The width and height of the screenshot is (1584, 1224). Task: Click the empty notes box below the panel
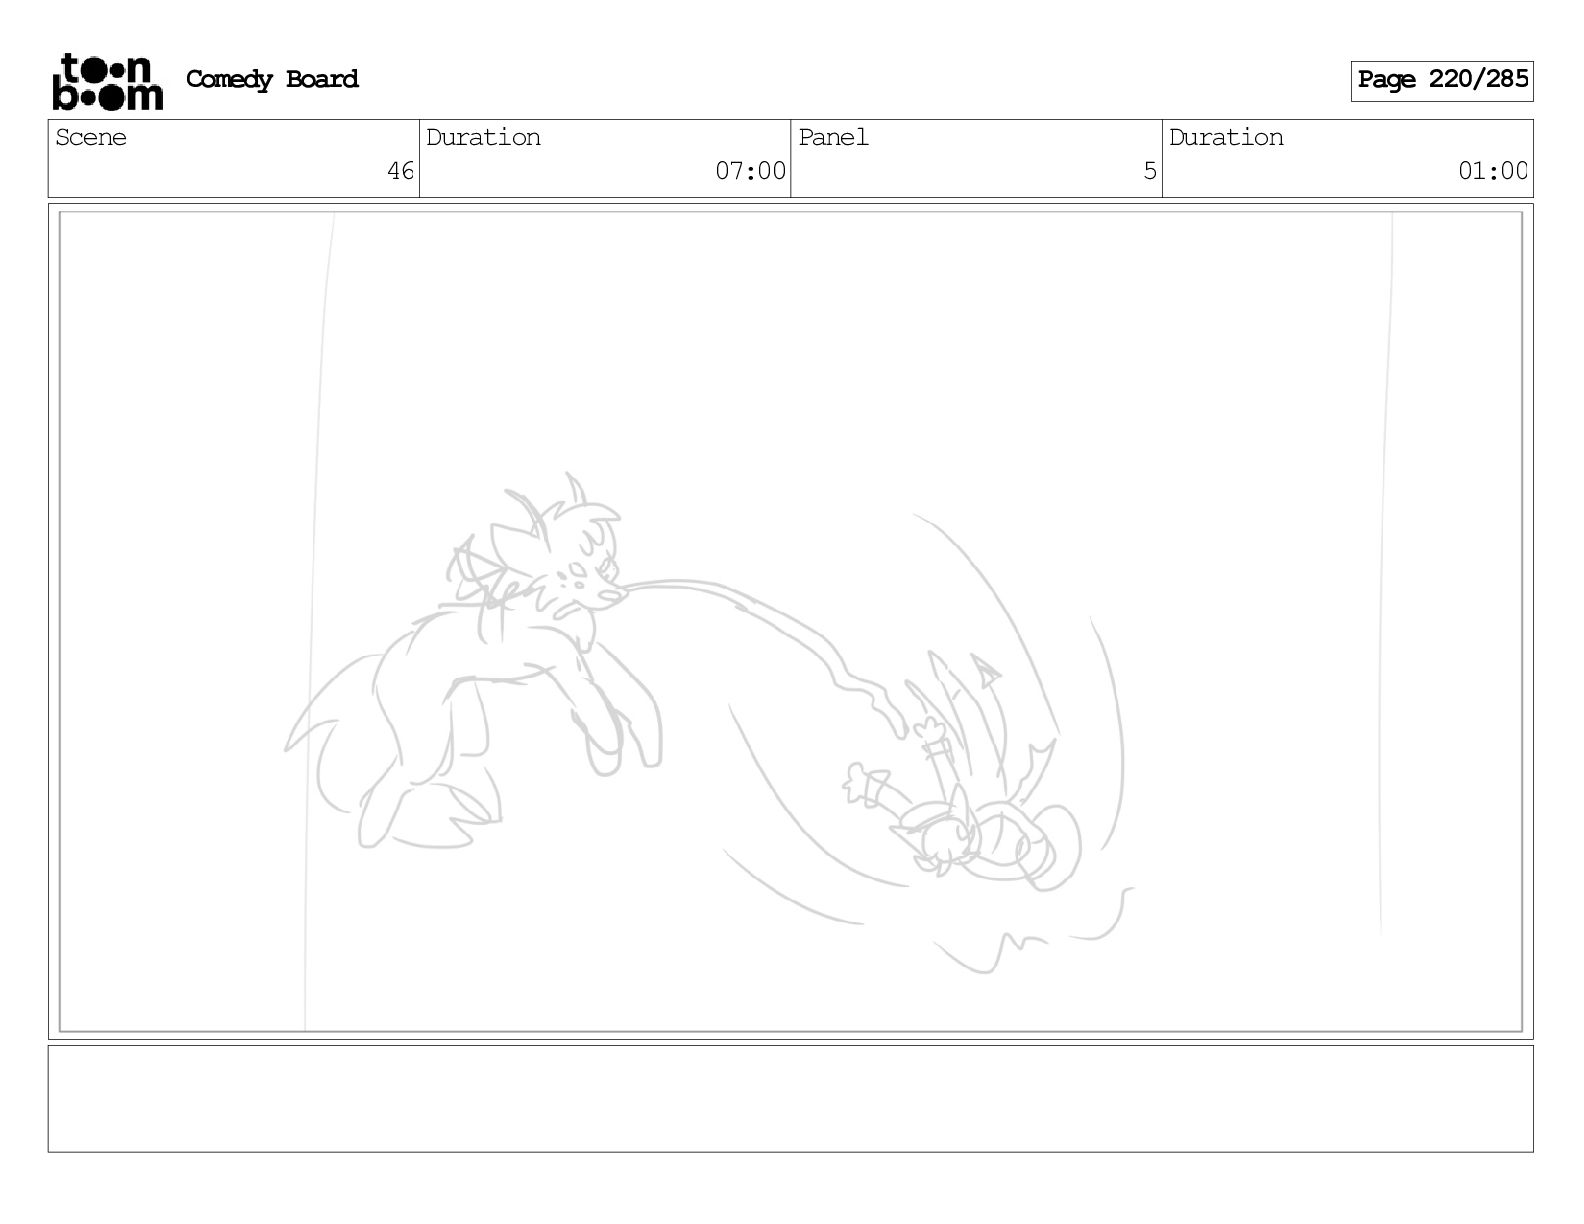coord(790,1098)
